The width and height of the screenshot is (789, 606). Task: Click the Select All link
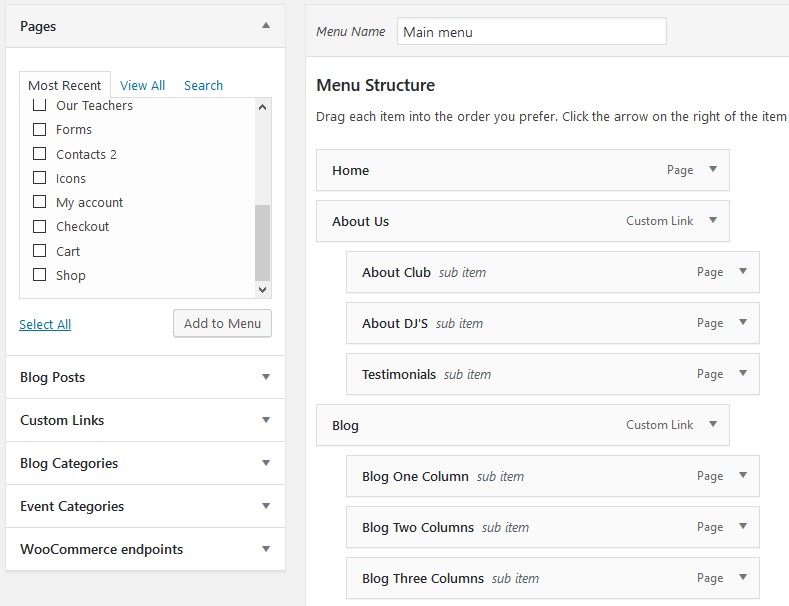(45, 325)
